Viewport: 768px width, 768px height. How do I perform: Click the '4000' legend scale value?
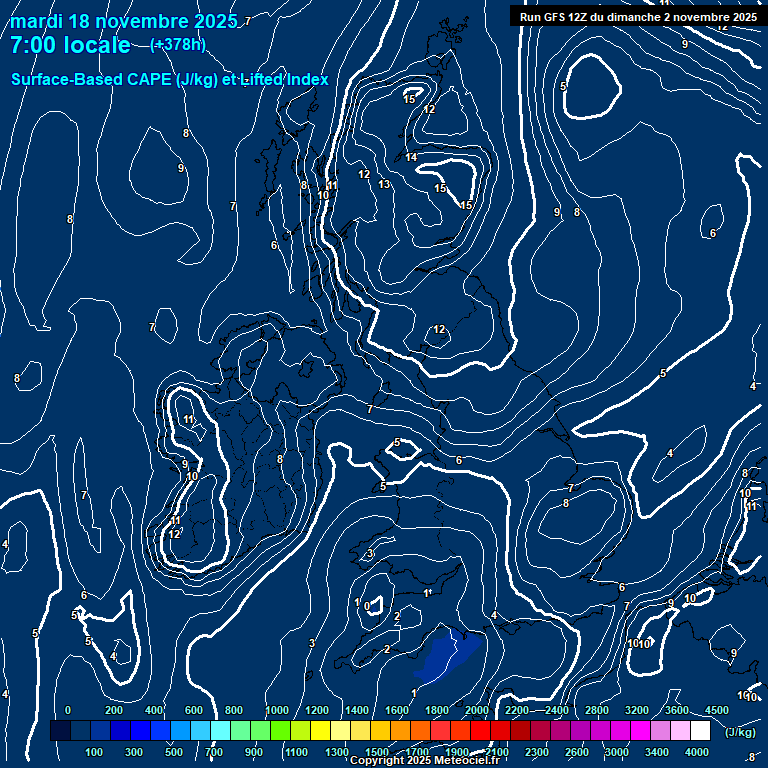(696, 752)
